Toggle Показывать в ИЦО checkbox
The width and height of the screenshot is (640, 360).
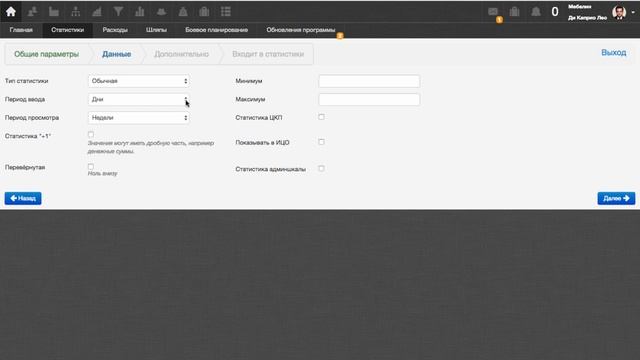pos(321,142)
